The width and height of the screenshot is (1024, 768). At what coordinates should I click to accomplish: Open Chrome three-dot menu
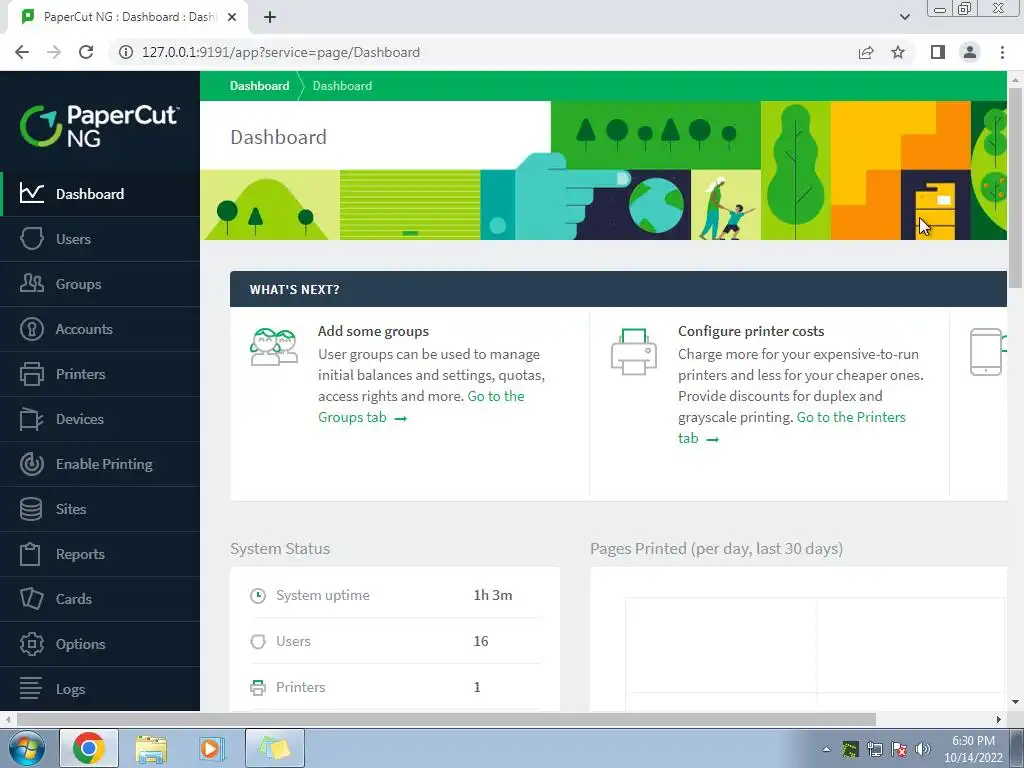click(x=1002, y=52)
